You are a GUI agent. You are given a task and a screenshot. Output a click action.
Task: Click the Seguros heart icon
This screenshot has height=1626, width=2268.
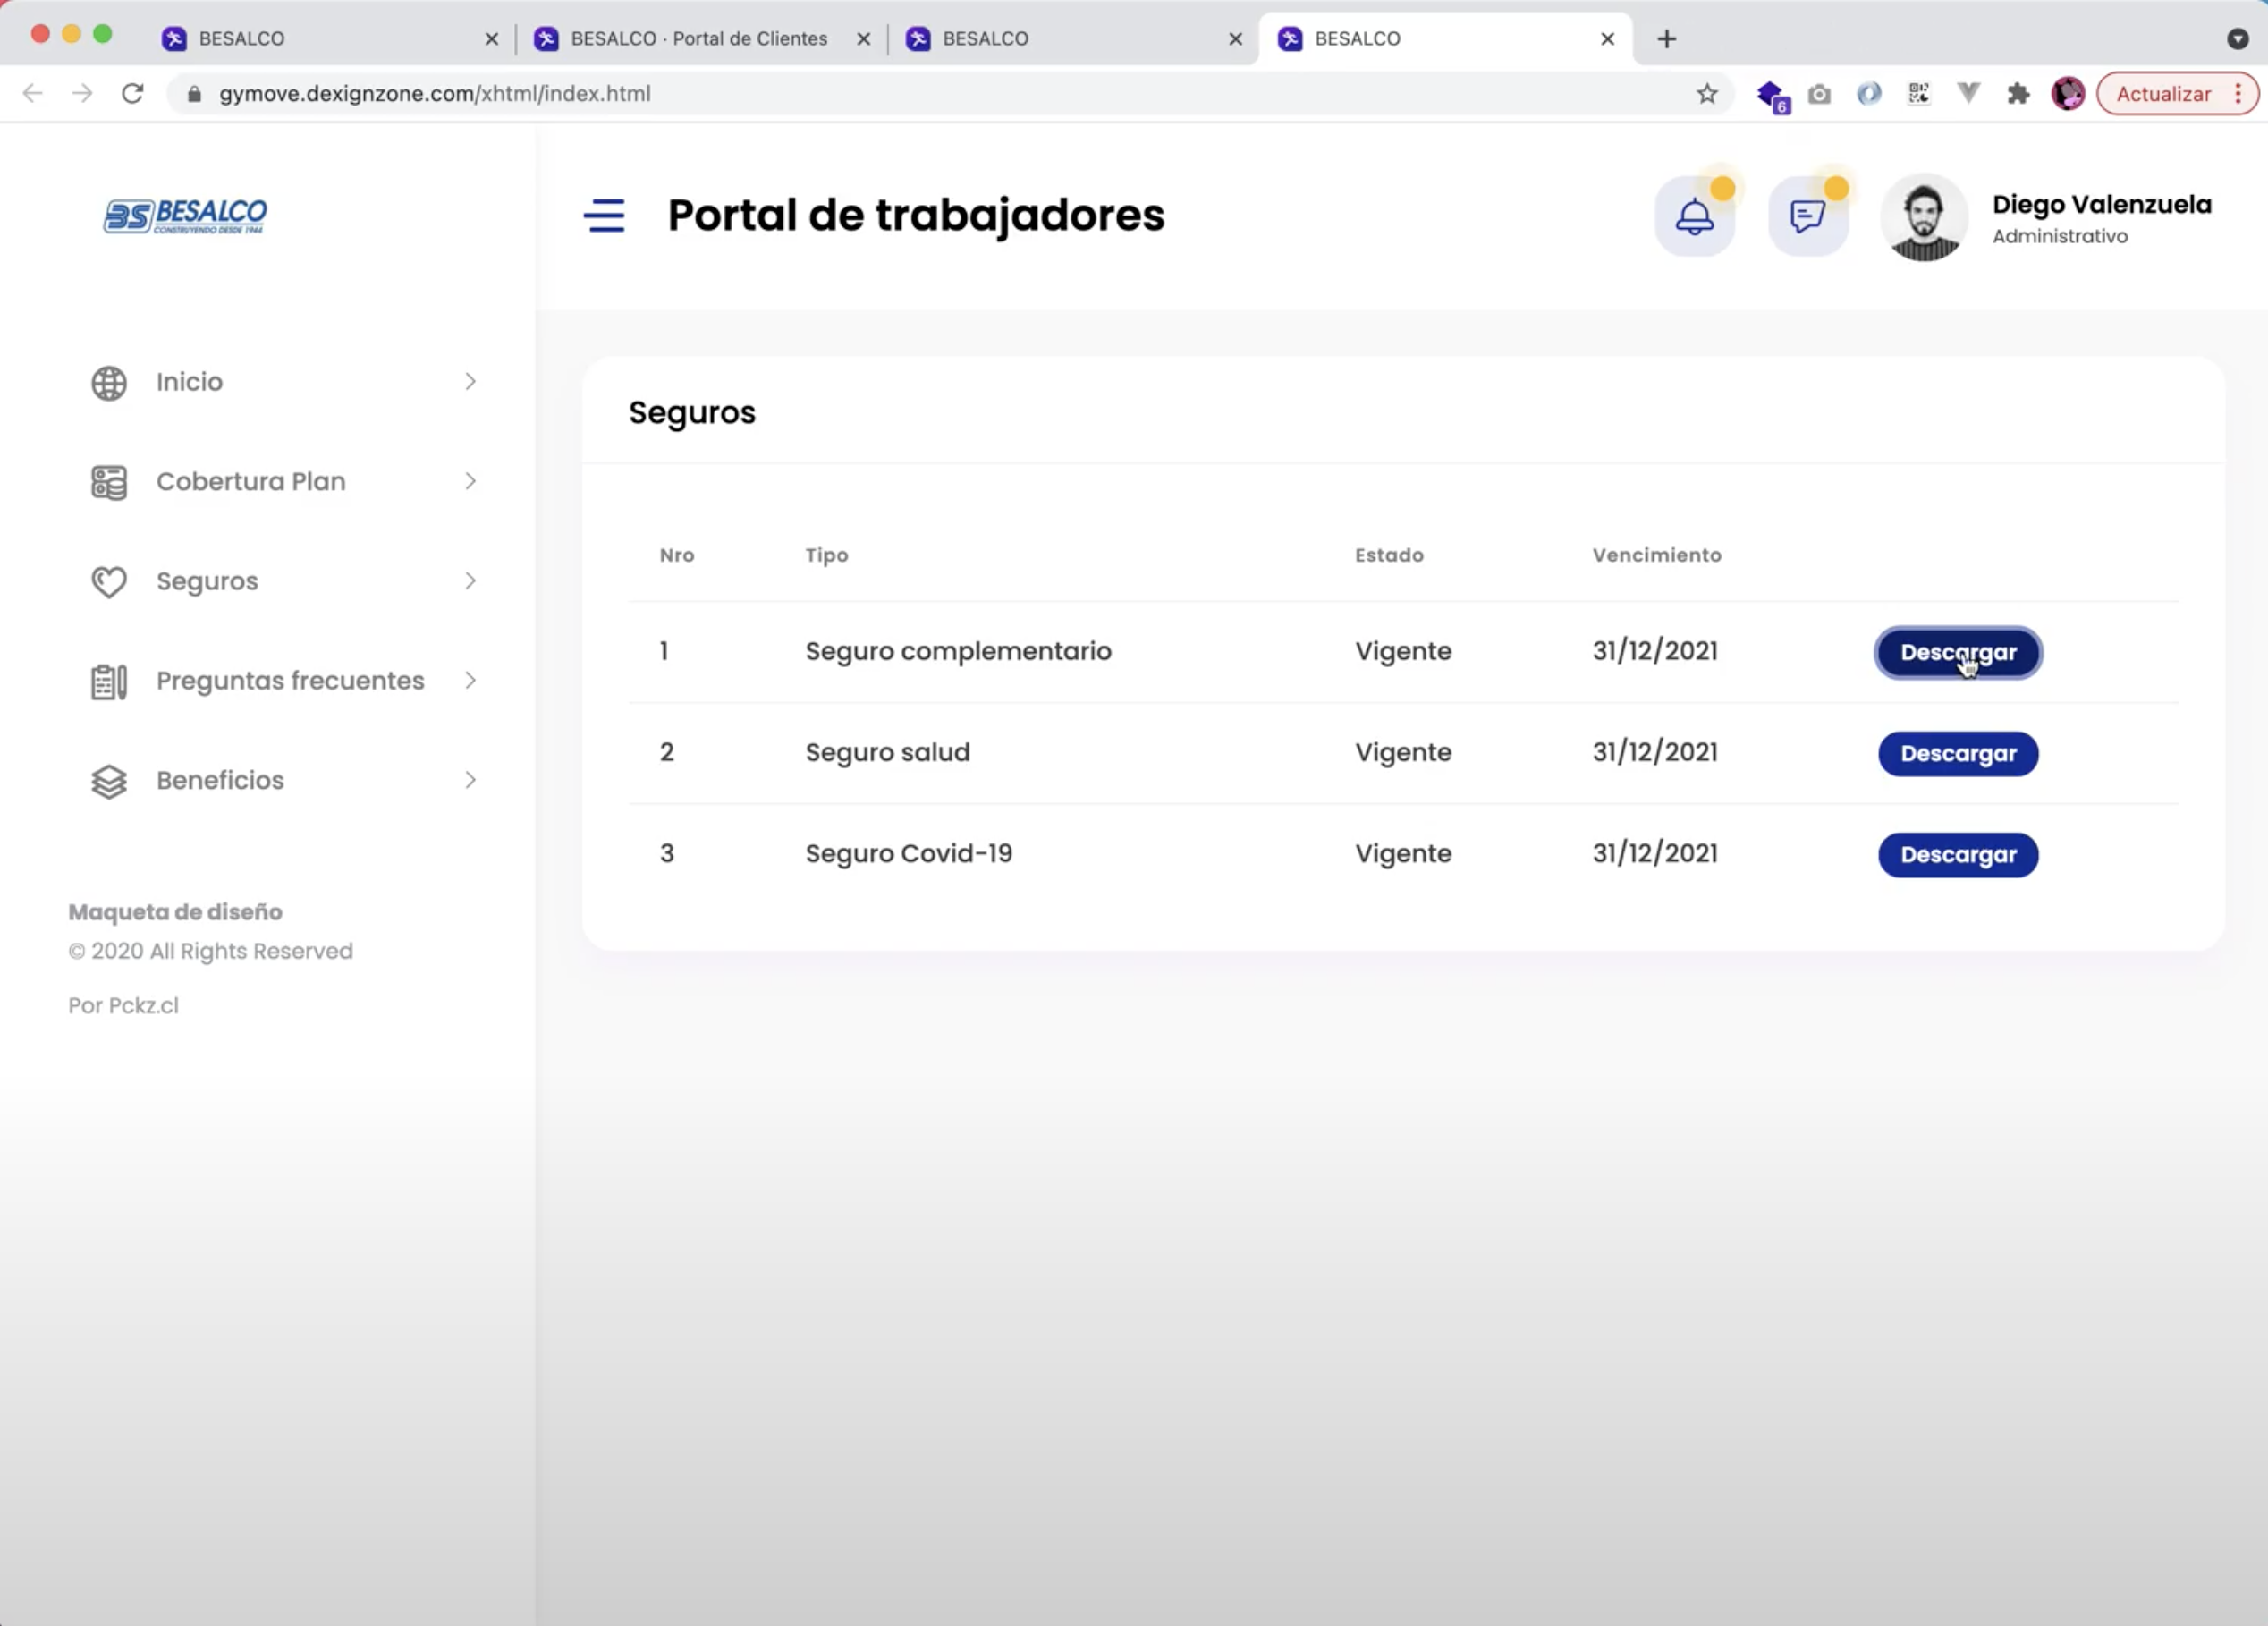pos(109,582)
